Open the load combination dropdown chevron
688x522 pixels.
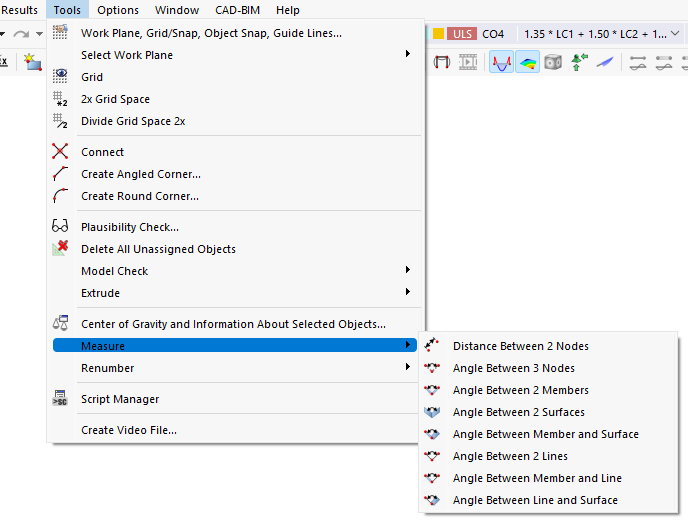pyautogui.click(x=675, y=33)
